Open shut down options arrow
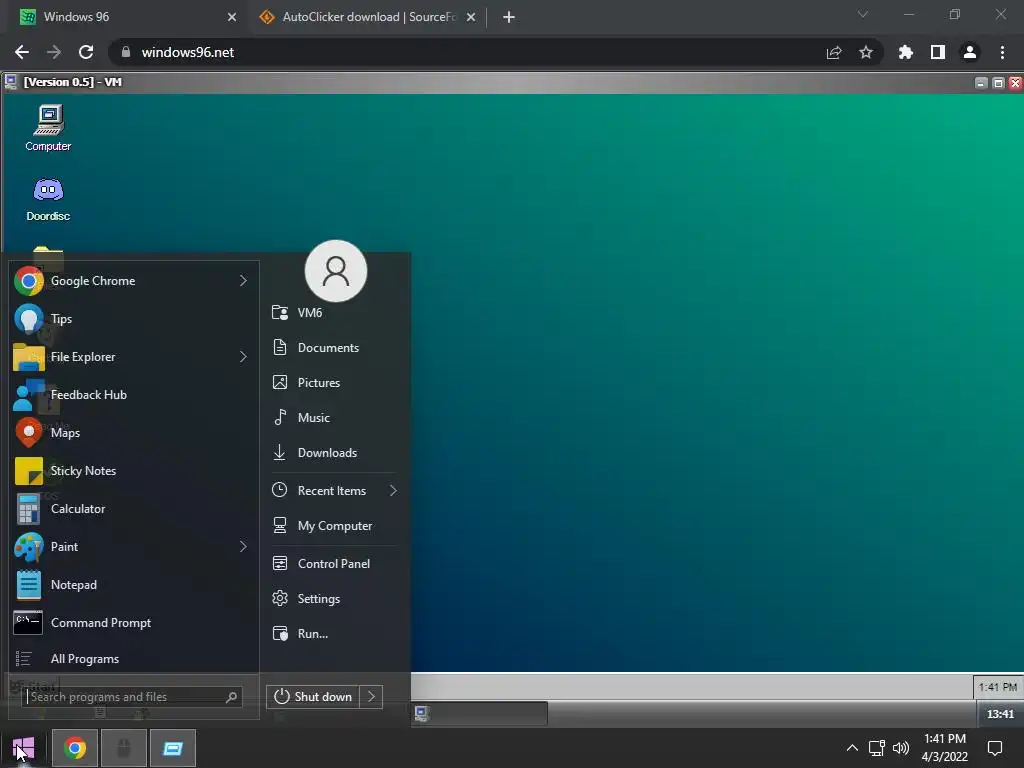Viewport: 1024px width, 768px height. [372, 697]
